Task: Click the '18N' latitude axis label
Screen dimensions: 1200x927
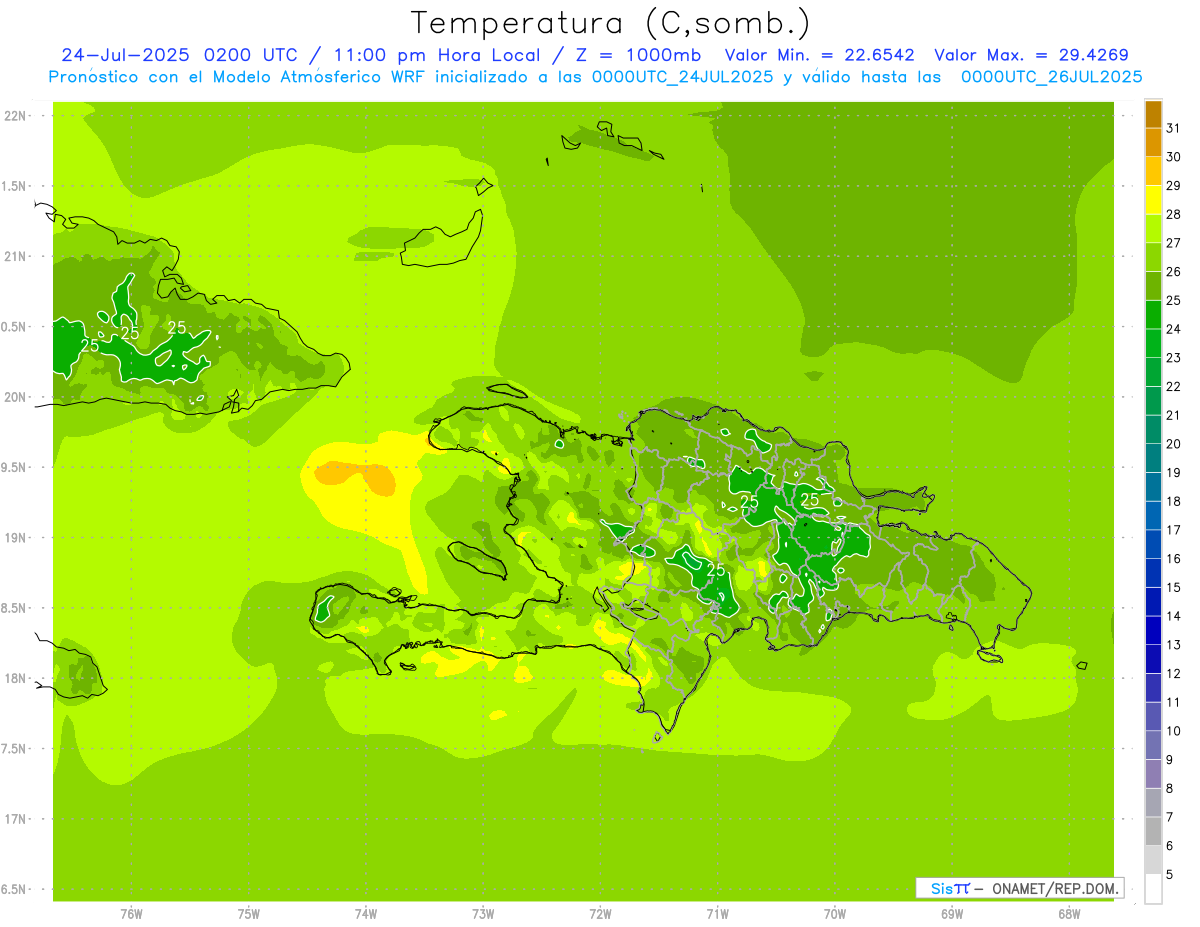Action: click(16, 679)
